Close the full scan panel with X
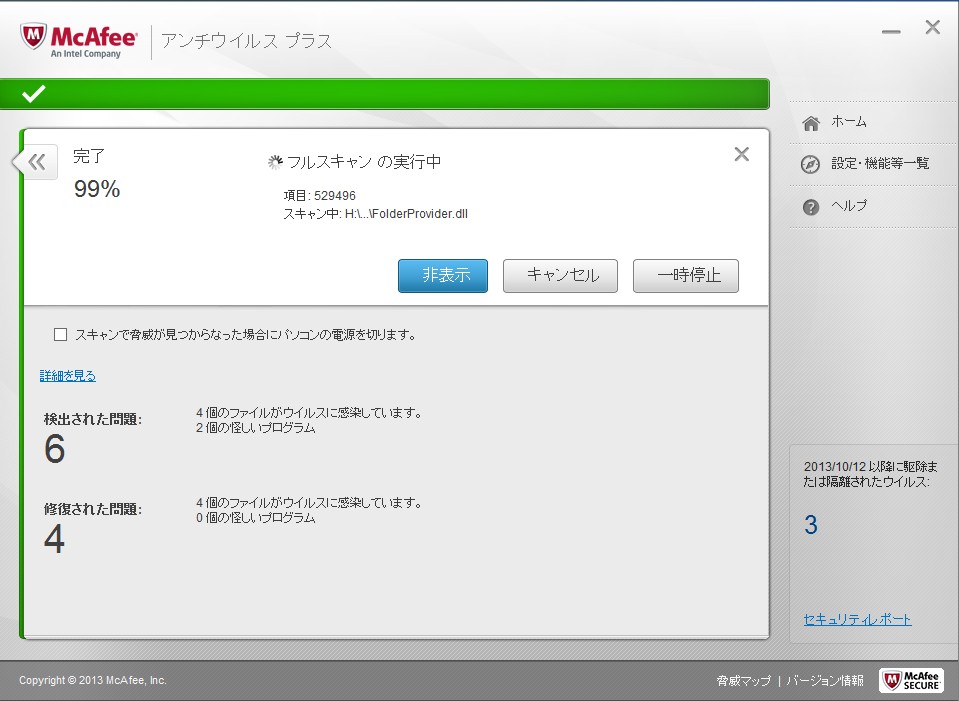The height and width of the screenshot is (701, 959). (x=741, y=154)
